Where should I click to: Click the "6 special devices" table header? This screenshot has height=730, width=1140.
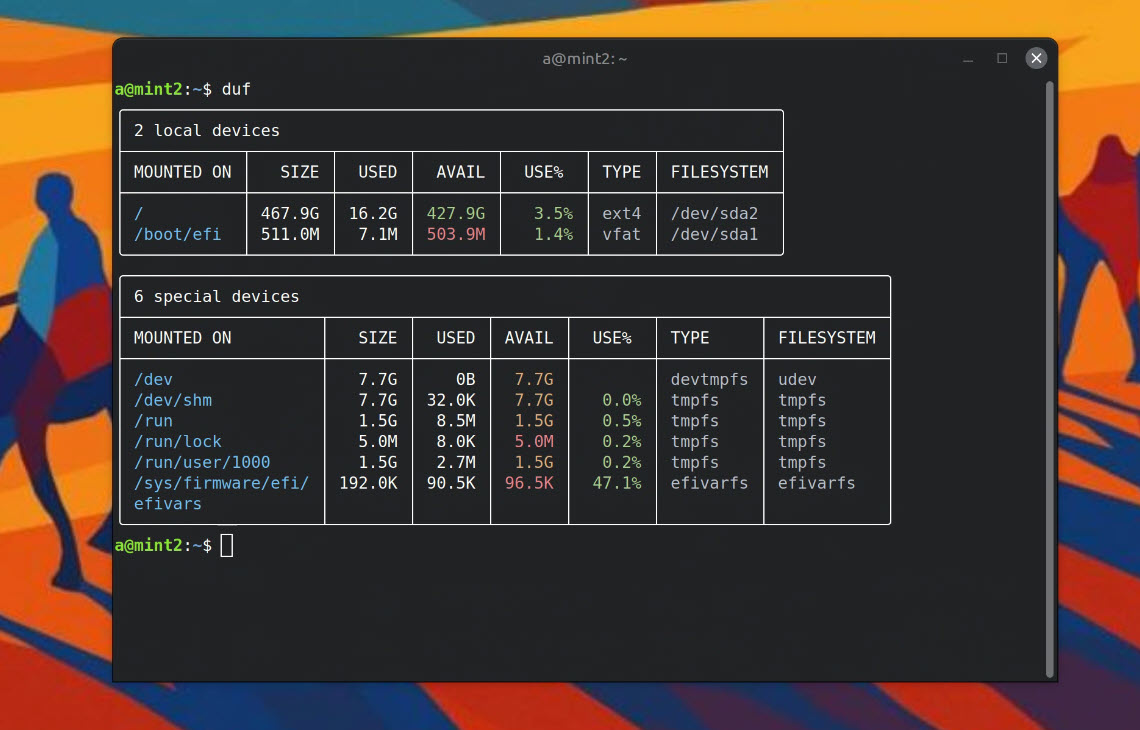[216, 296]
